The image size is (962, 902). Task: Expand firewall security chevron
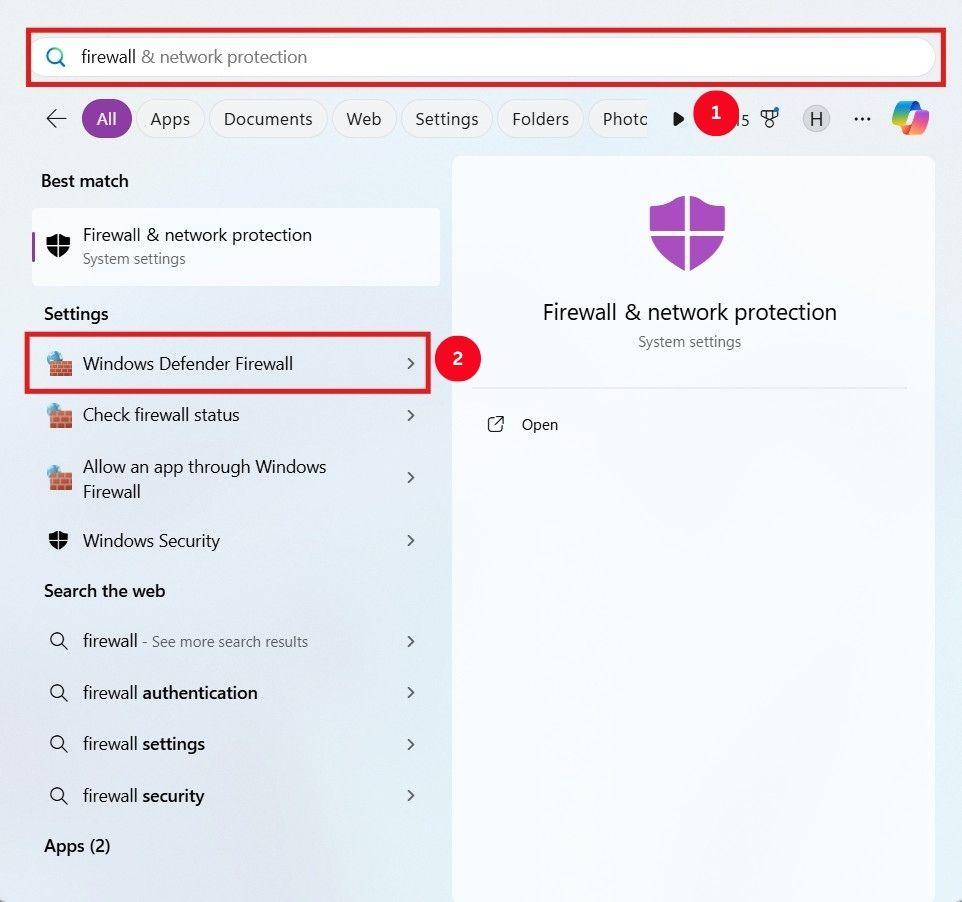tap(410, 796)
